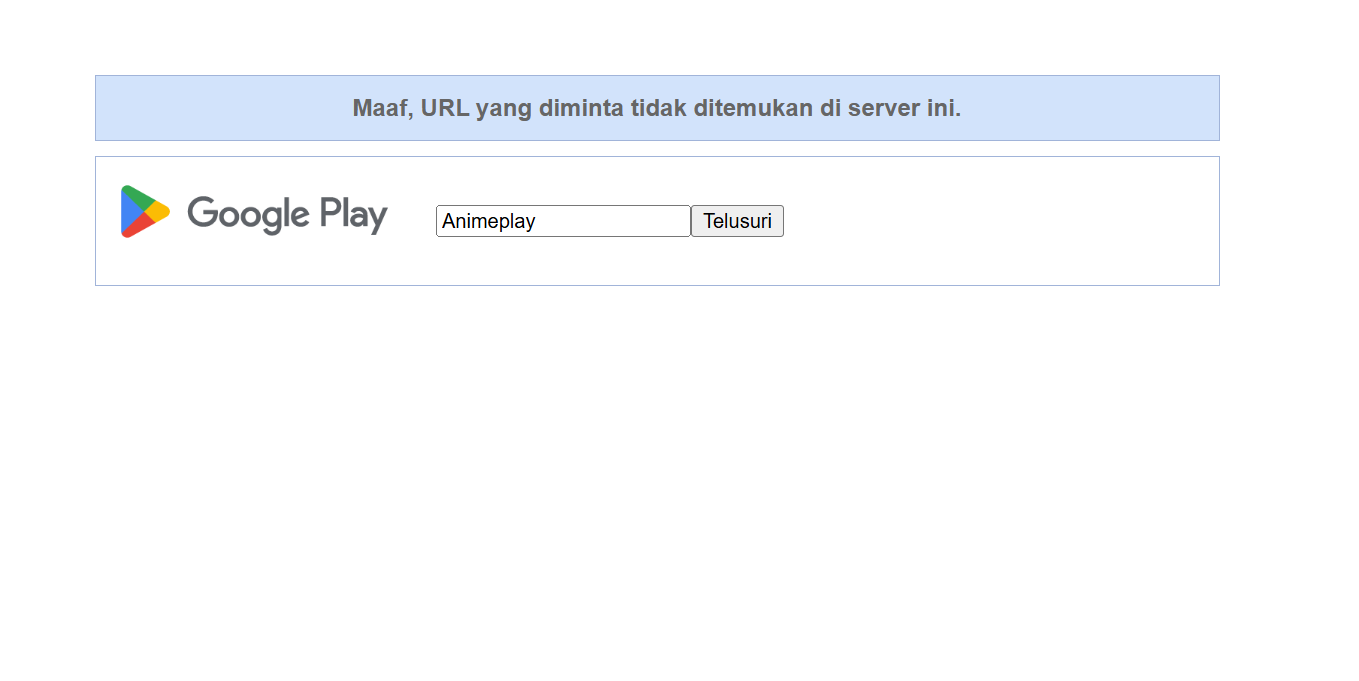The width and height of the screenshot is (1359, 681).
Task: Click the "Play" word in the logo
Action: click(x=353, y=214)
